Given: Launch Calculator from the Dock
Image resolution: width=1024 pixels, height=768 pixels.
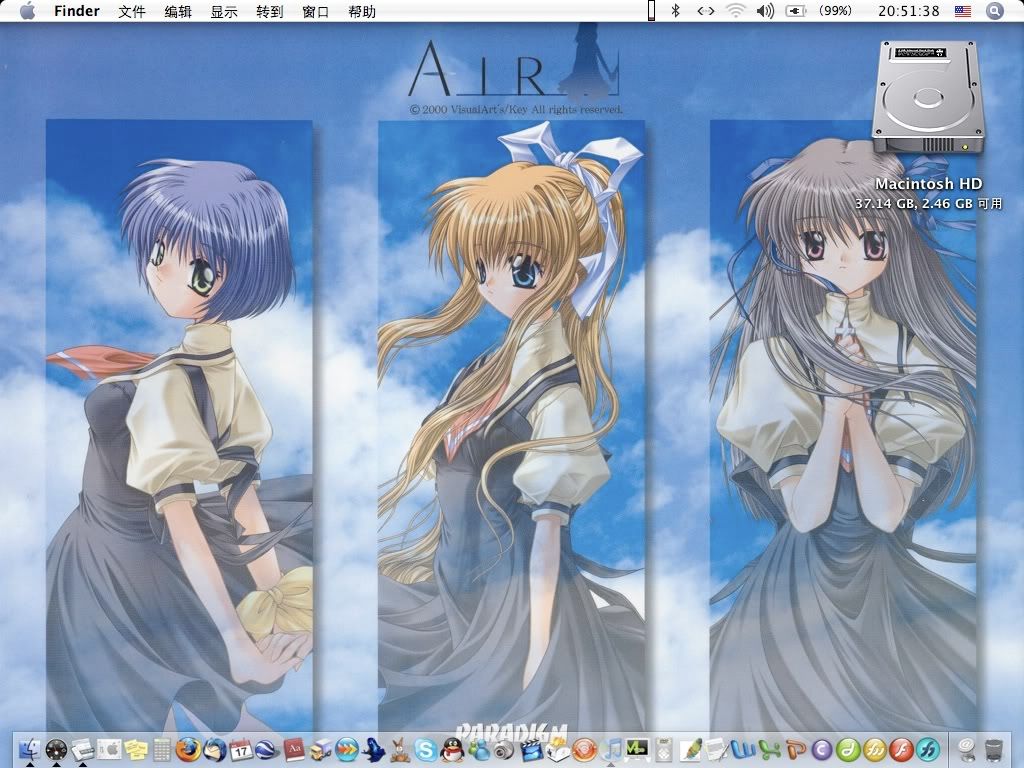Looking at the screenshot, I should click(x=162, y=749).
